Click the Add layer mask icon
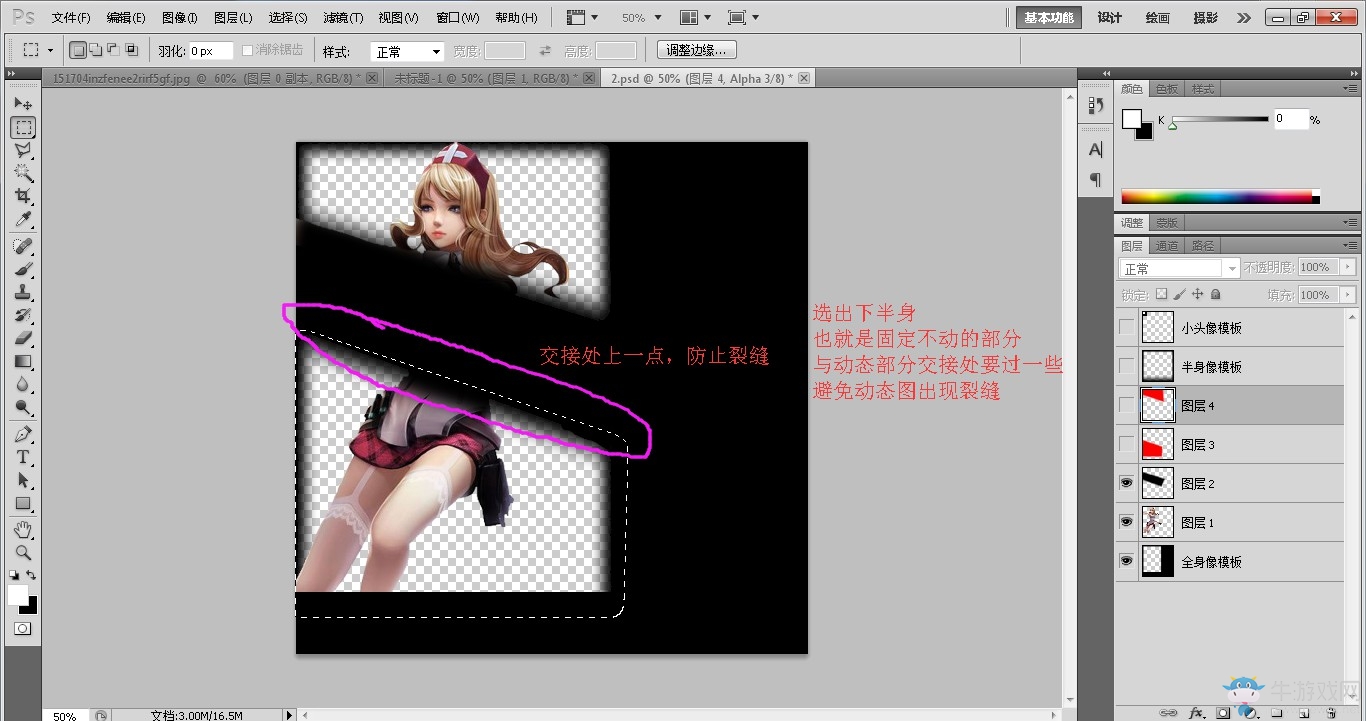The height and width of the screenshot is (721, 1366). pos(1222,713)
